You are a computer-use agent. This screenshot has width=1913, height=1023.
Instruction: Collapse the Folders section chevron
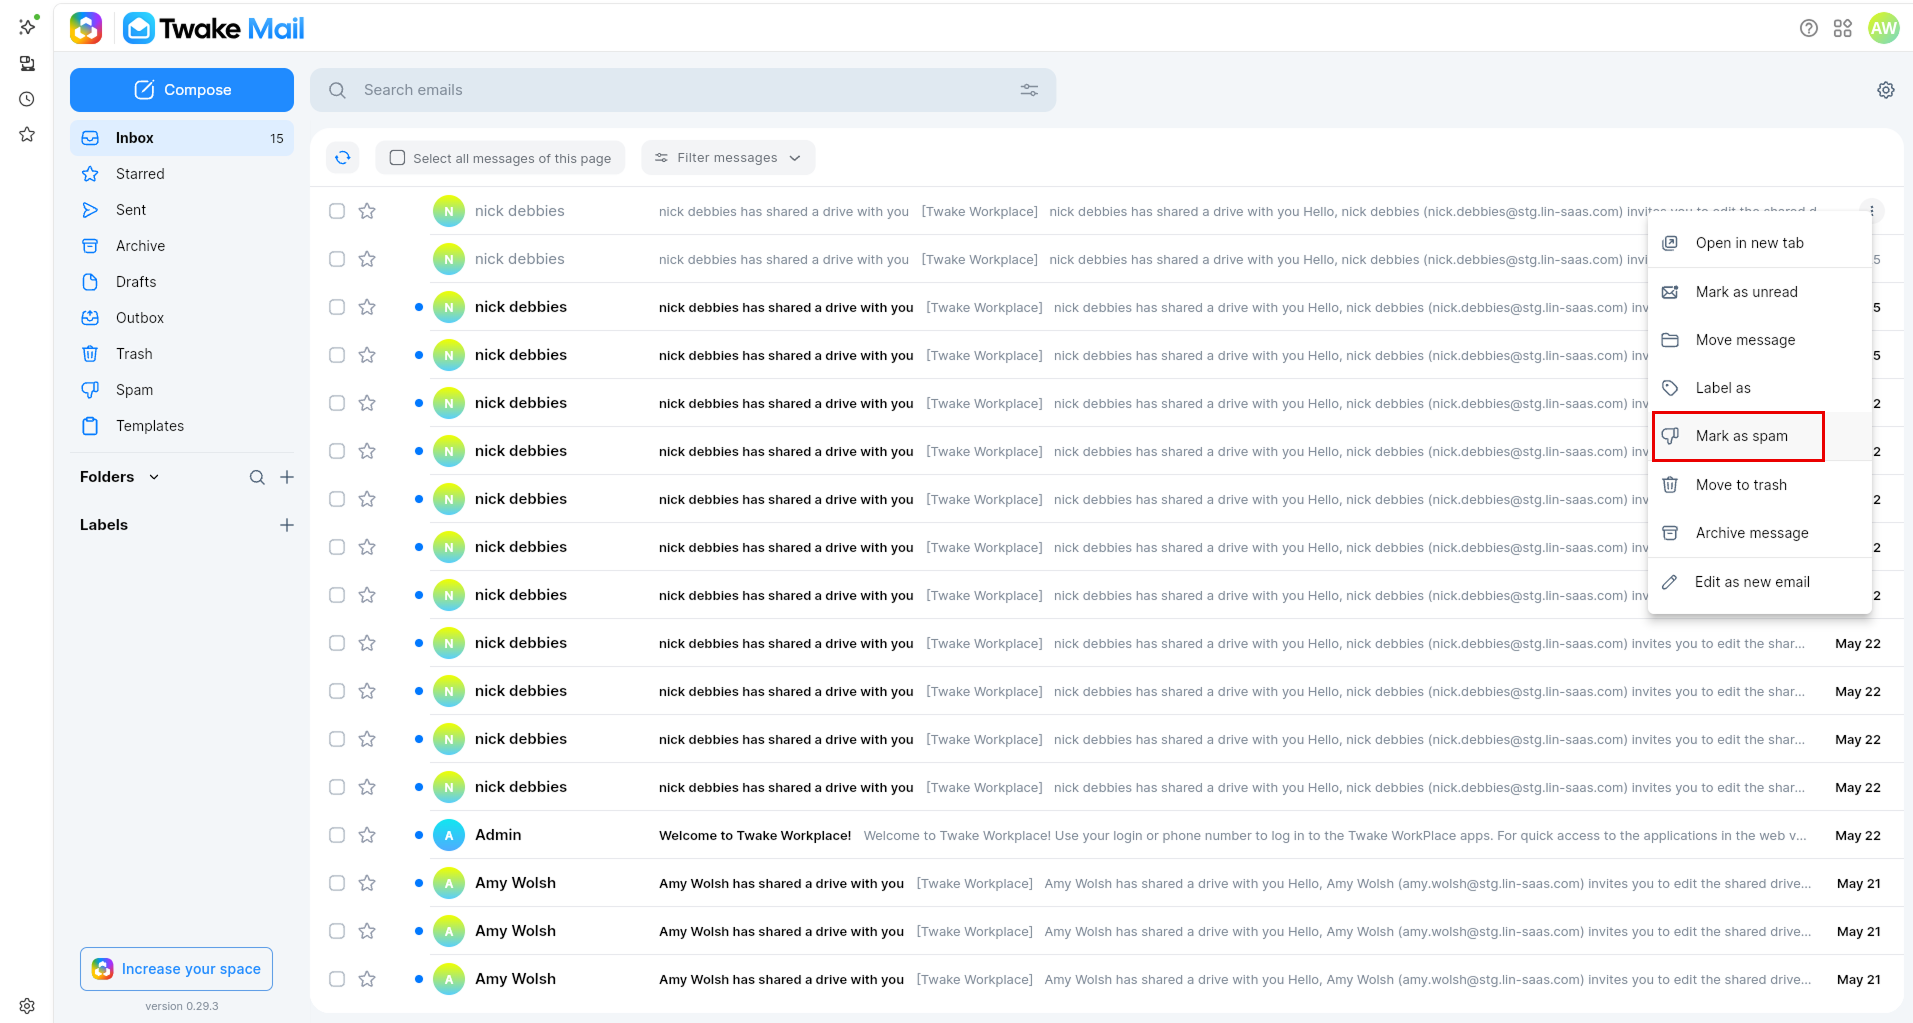tap(154, 477)
